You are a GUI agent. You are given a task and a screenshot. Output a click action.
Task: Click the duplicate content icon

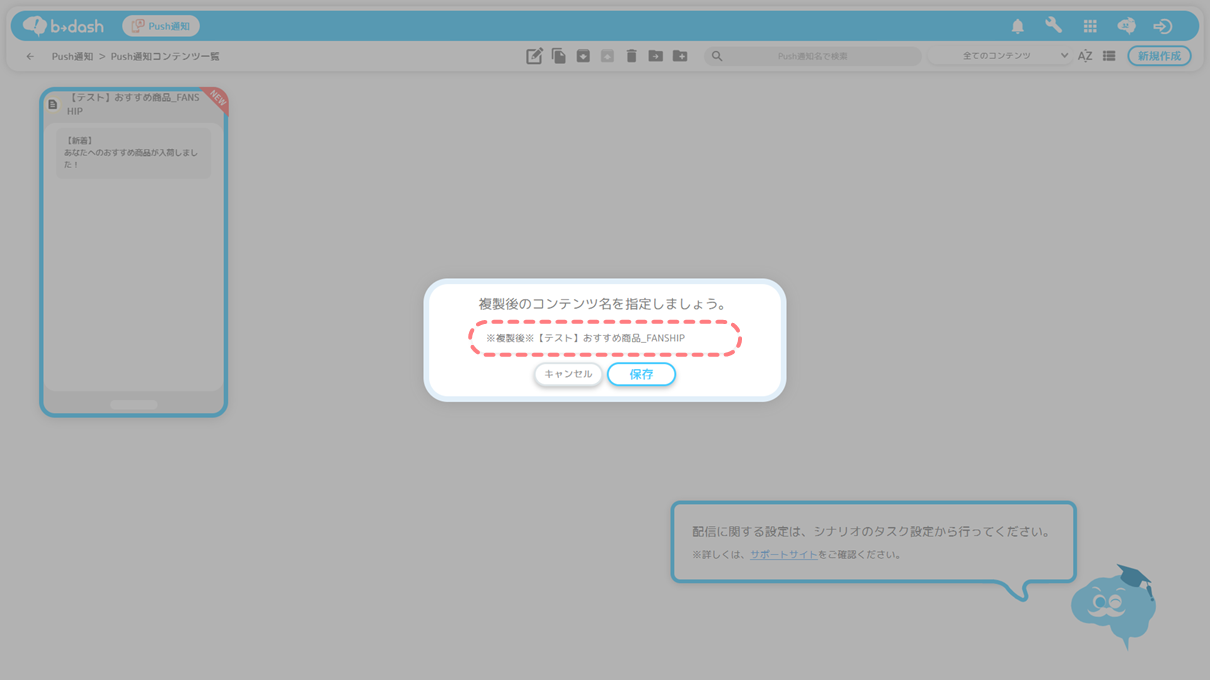(x=559, y=56)
